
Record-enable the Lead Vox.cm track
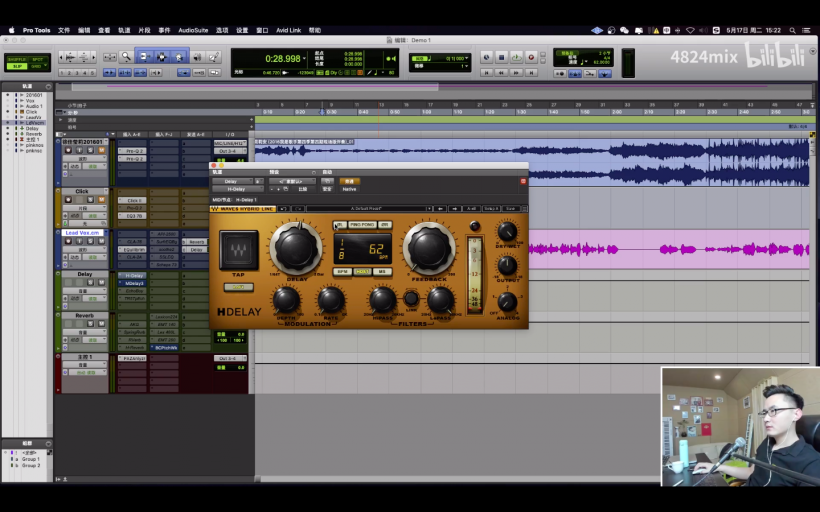coord(68,241)
